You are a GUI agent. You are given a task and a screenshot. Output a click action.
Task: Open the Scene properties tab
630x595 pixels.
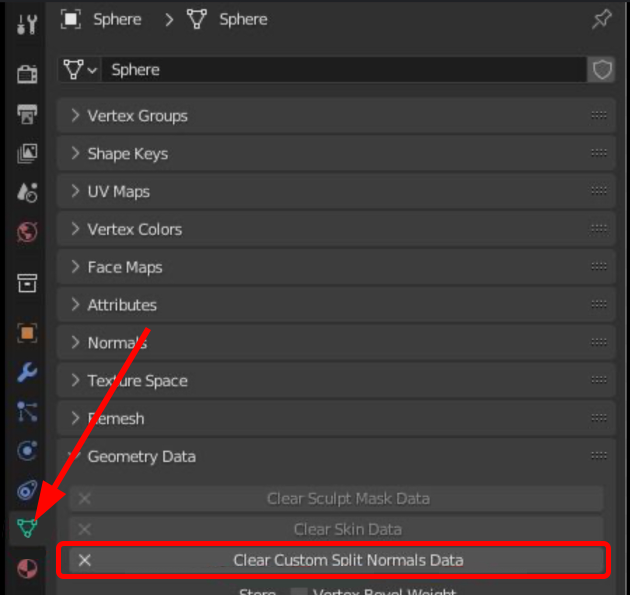(27, 192)
